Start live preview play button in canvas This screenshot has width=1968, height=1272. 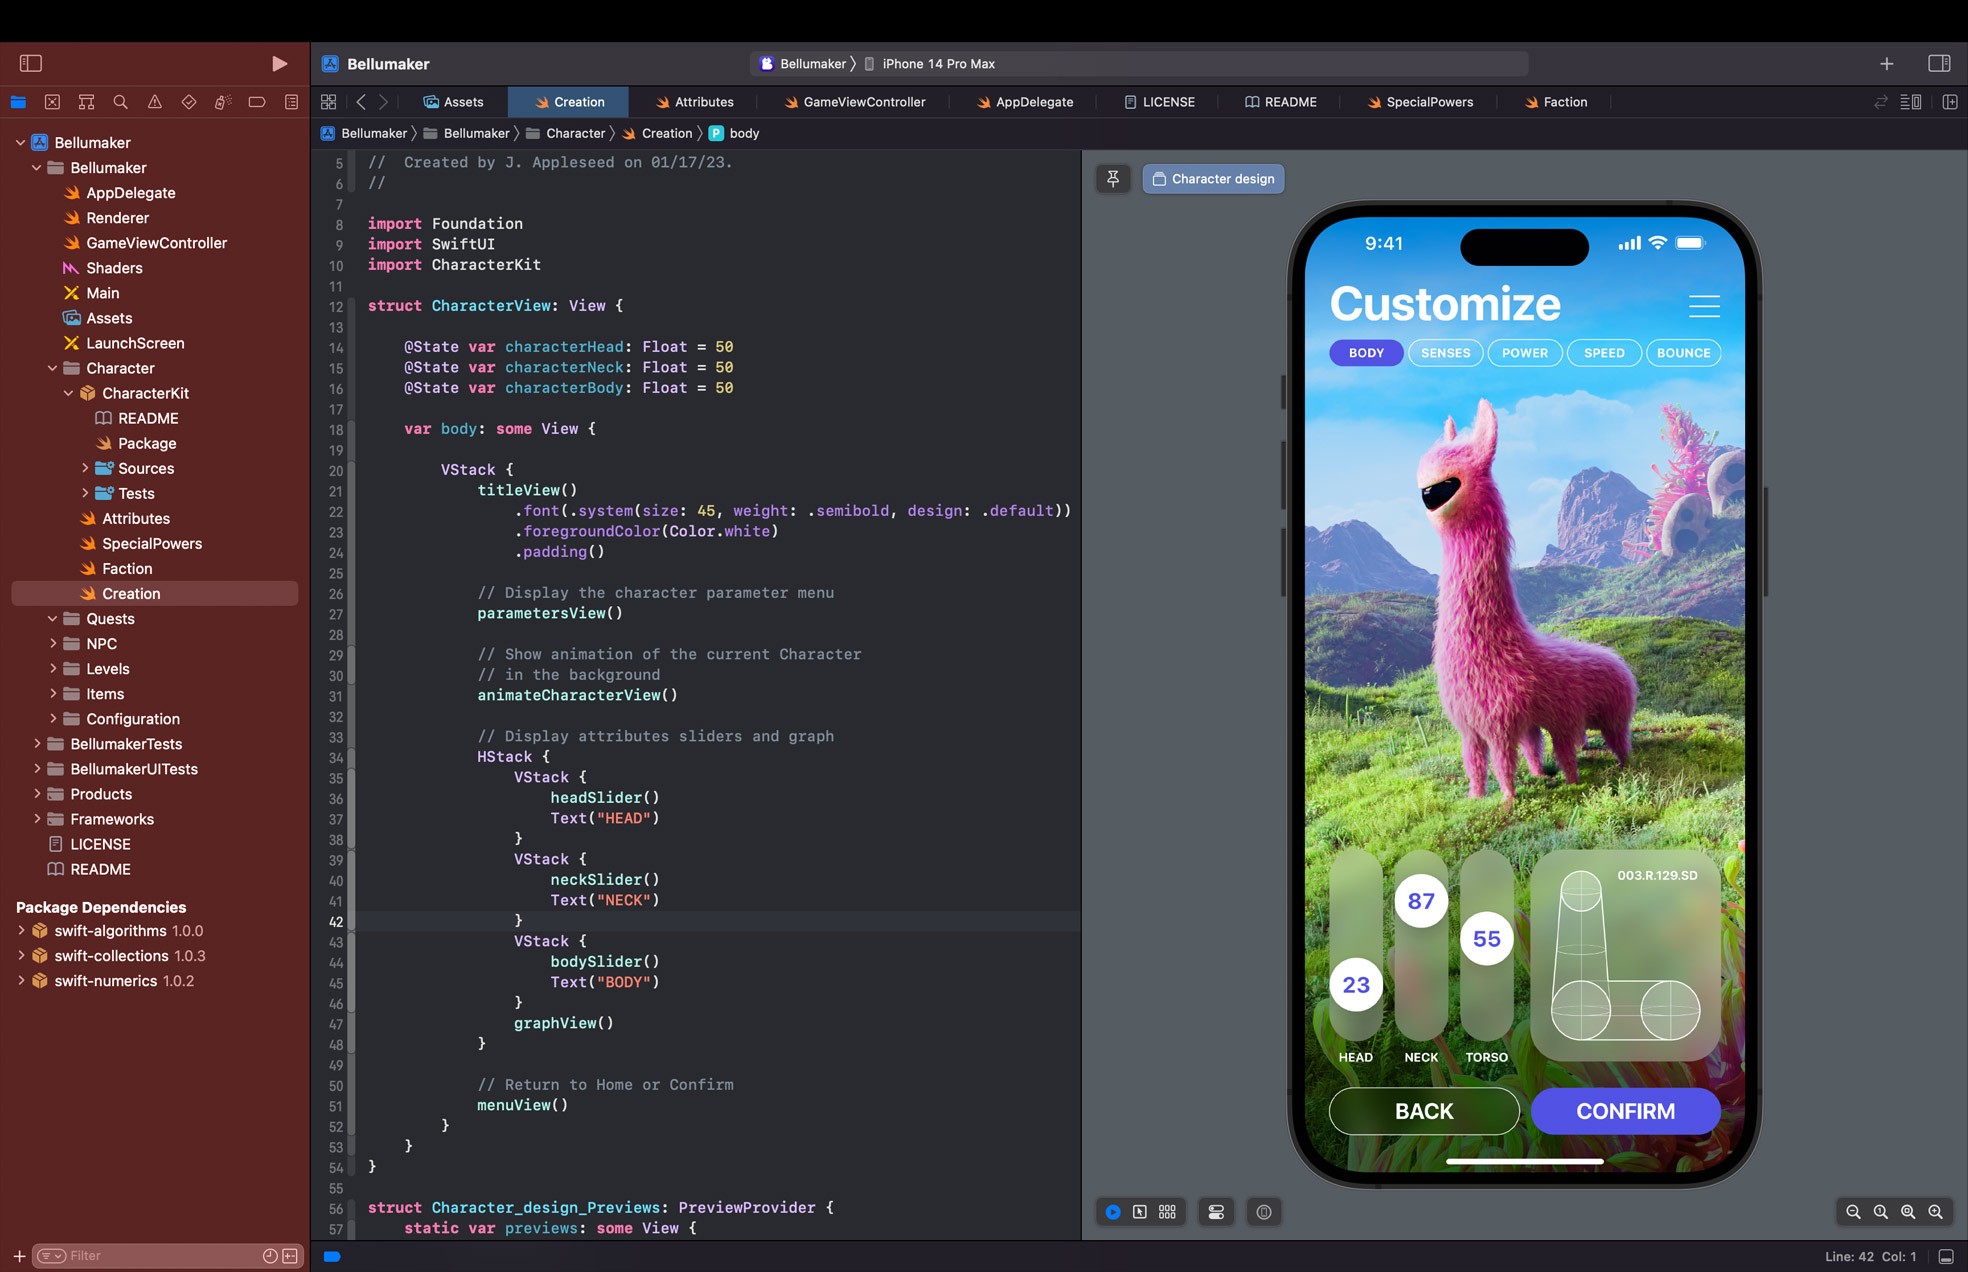point(1112,1212)
